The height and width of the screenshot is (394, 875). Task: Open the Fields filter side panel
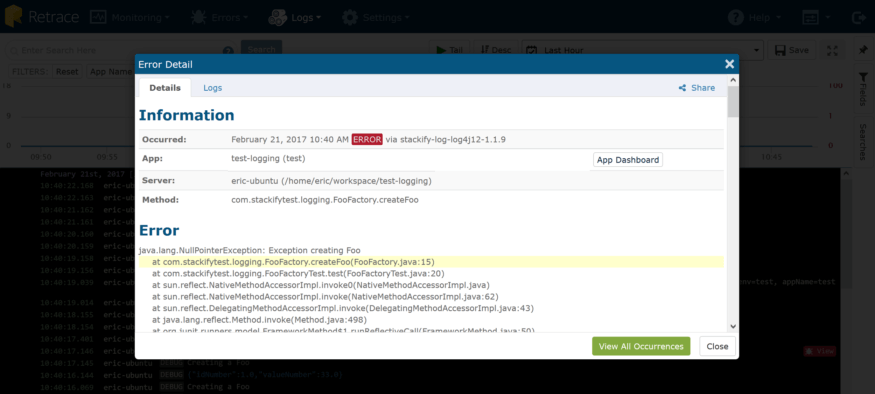863,89
